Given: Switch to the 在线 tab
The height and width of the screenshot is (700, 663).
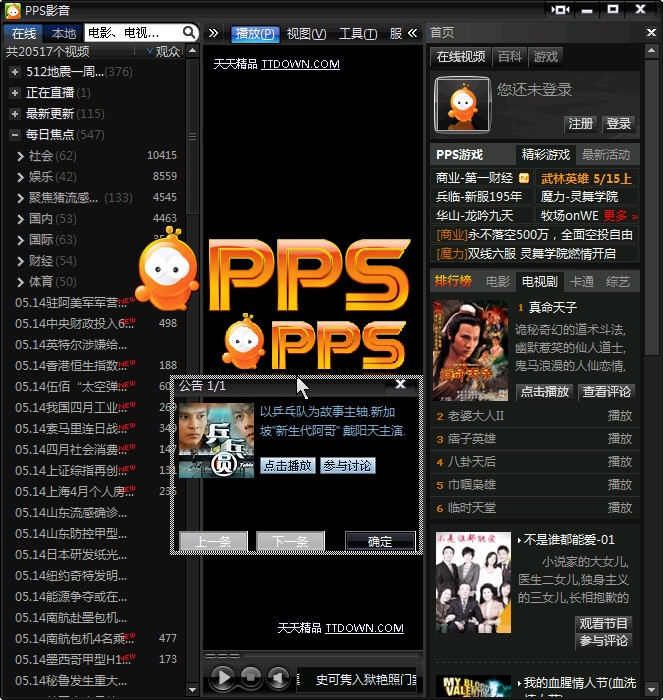Looking at the screenshot, I should (x=24, y=33).
